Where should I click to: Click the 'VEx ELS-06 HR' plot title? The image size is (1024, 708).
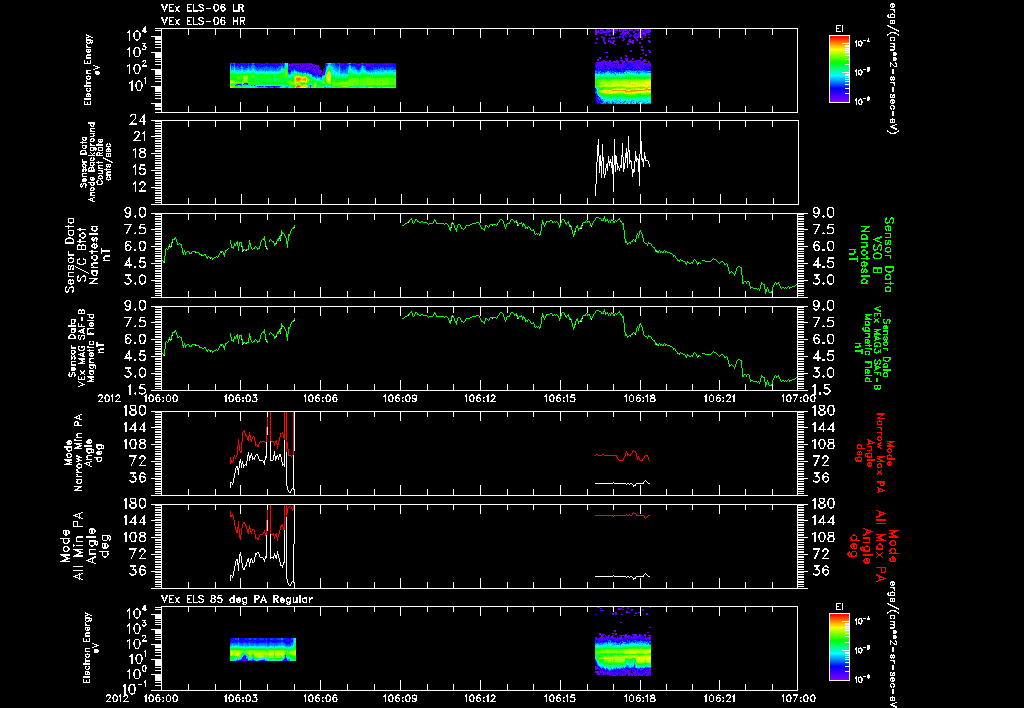202,22
